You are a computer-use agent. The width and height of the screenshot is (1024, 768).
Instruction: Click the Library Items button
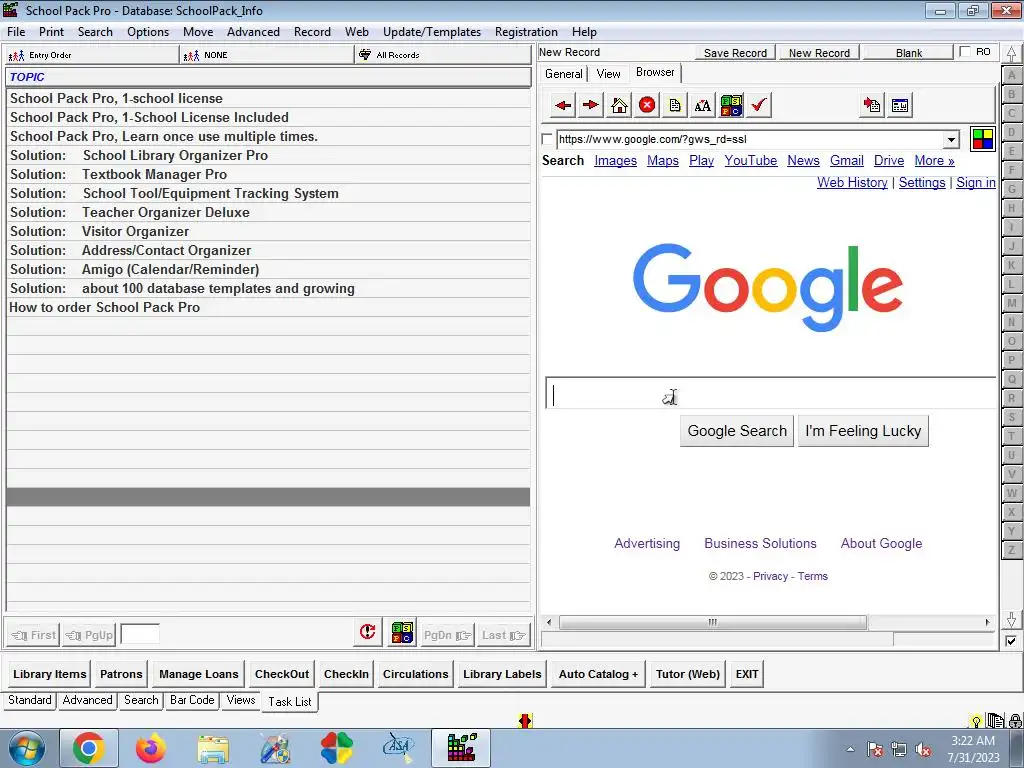point(50,674)
